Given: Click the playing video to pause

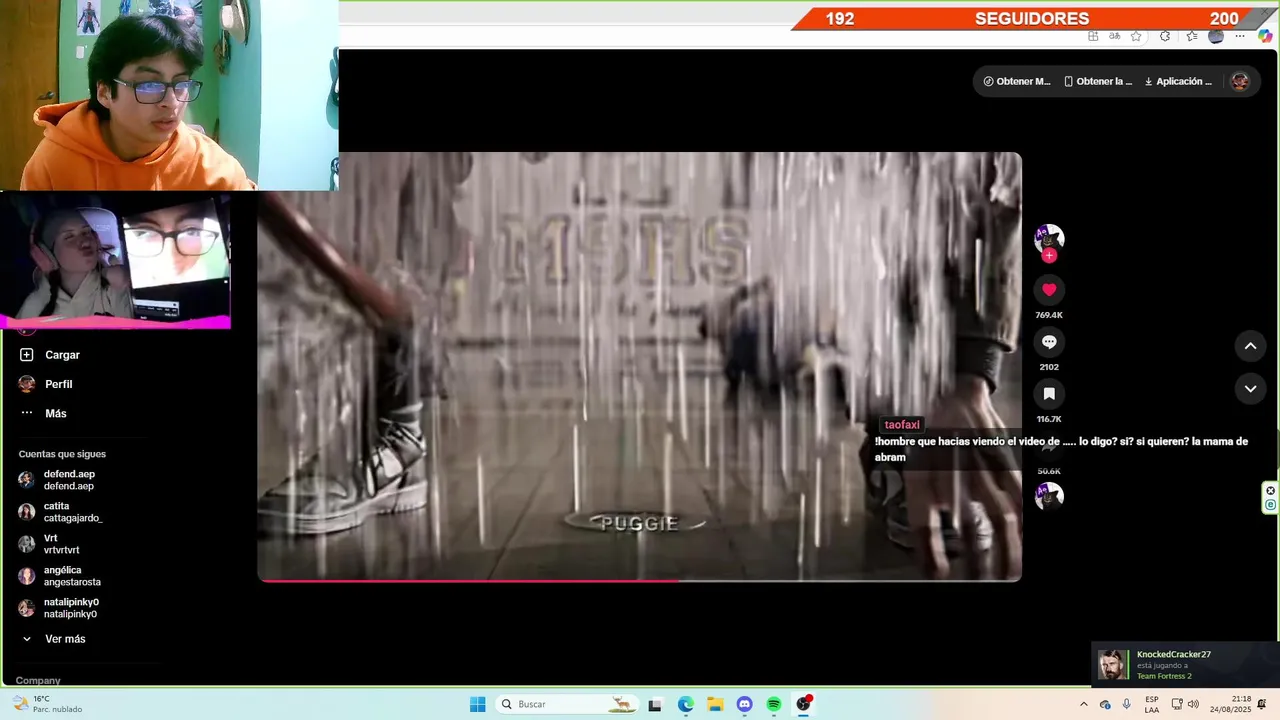Looking at the screenshot, I should click(639, 366).
